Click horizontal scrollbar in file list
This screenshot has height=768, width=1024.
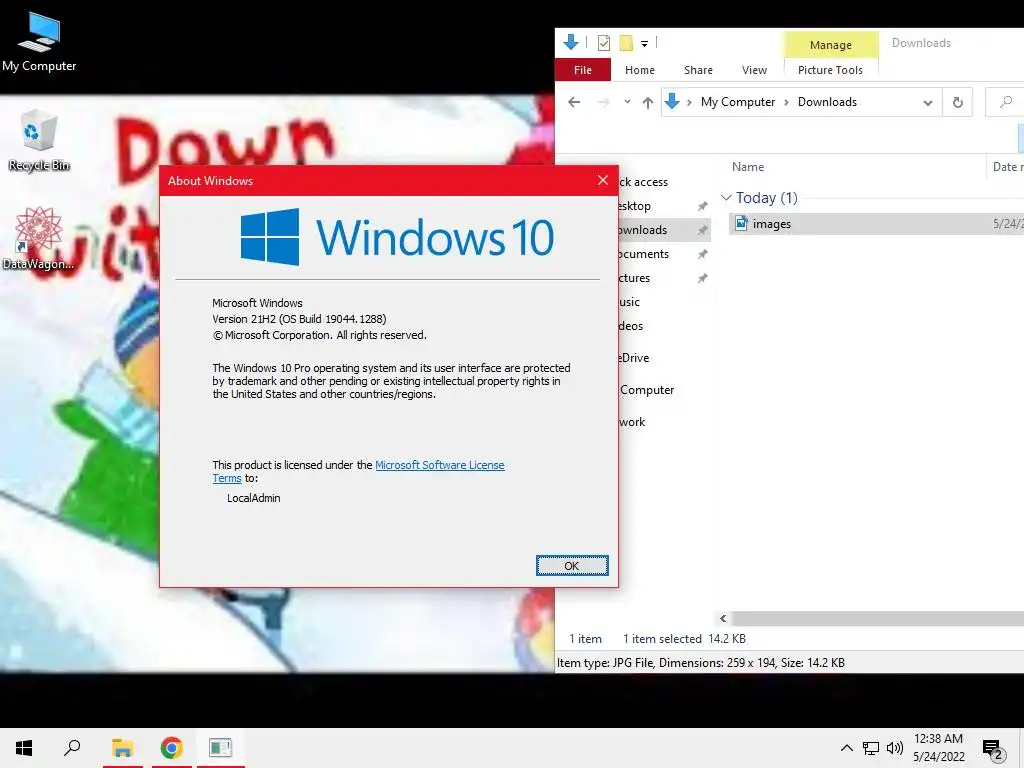point(878,618)
